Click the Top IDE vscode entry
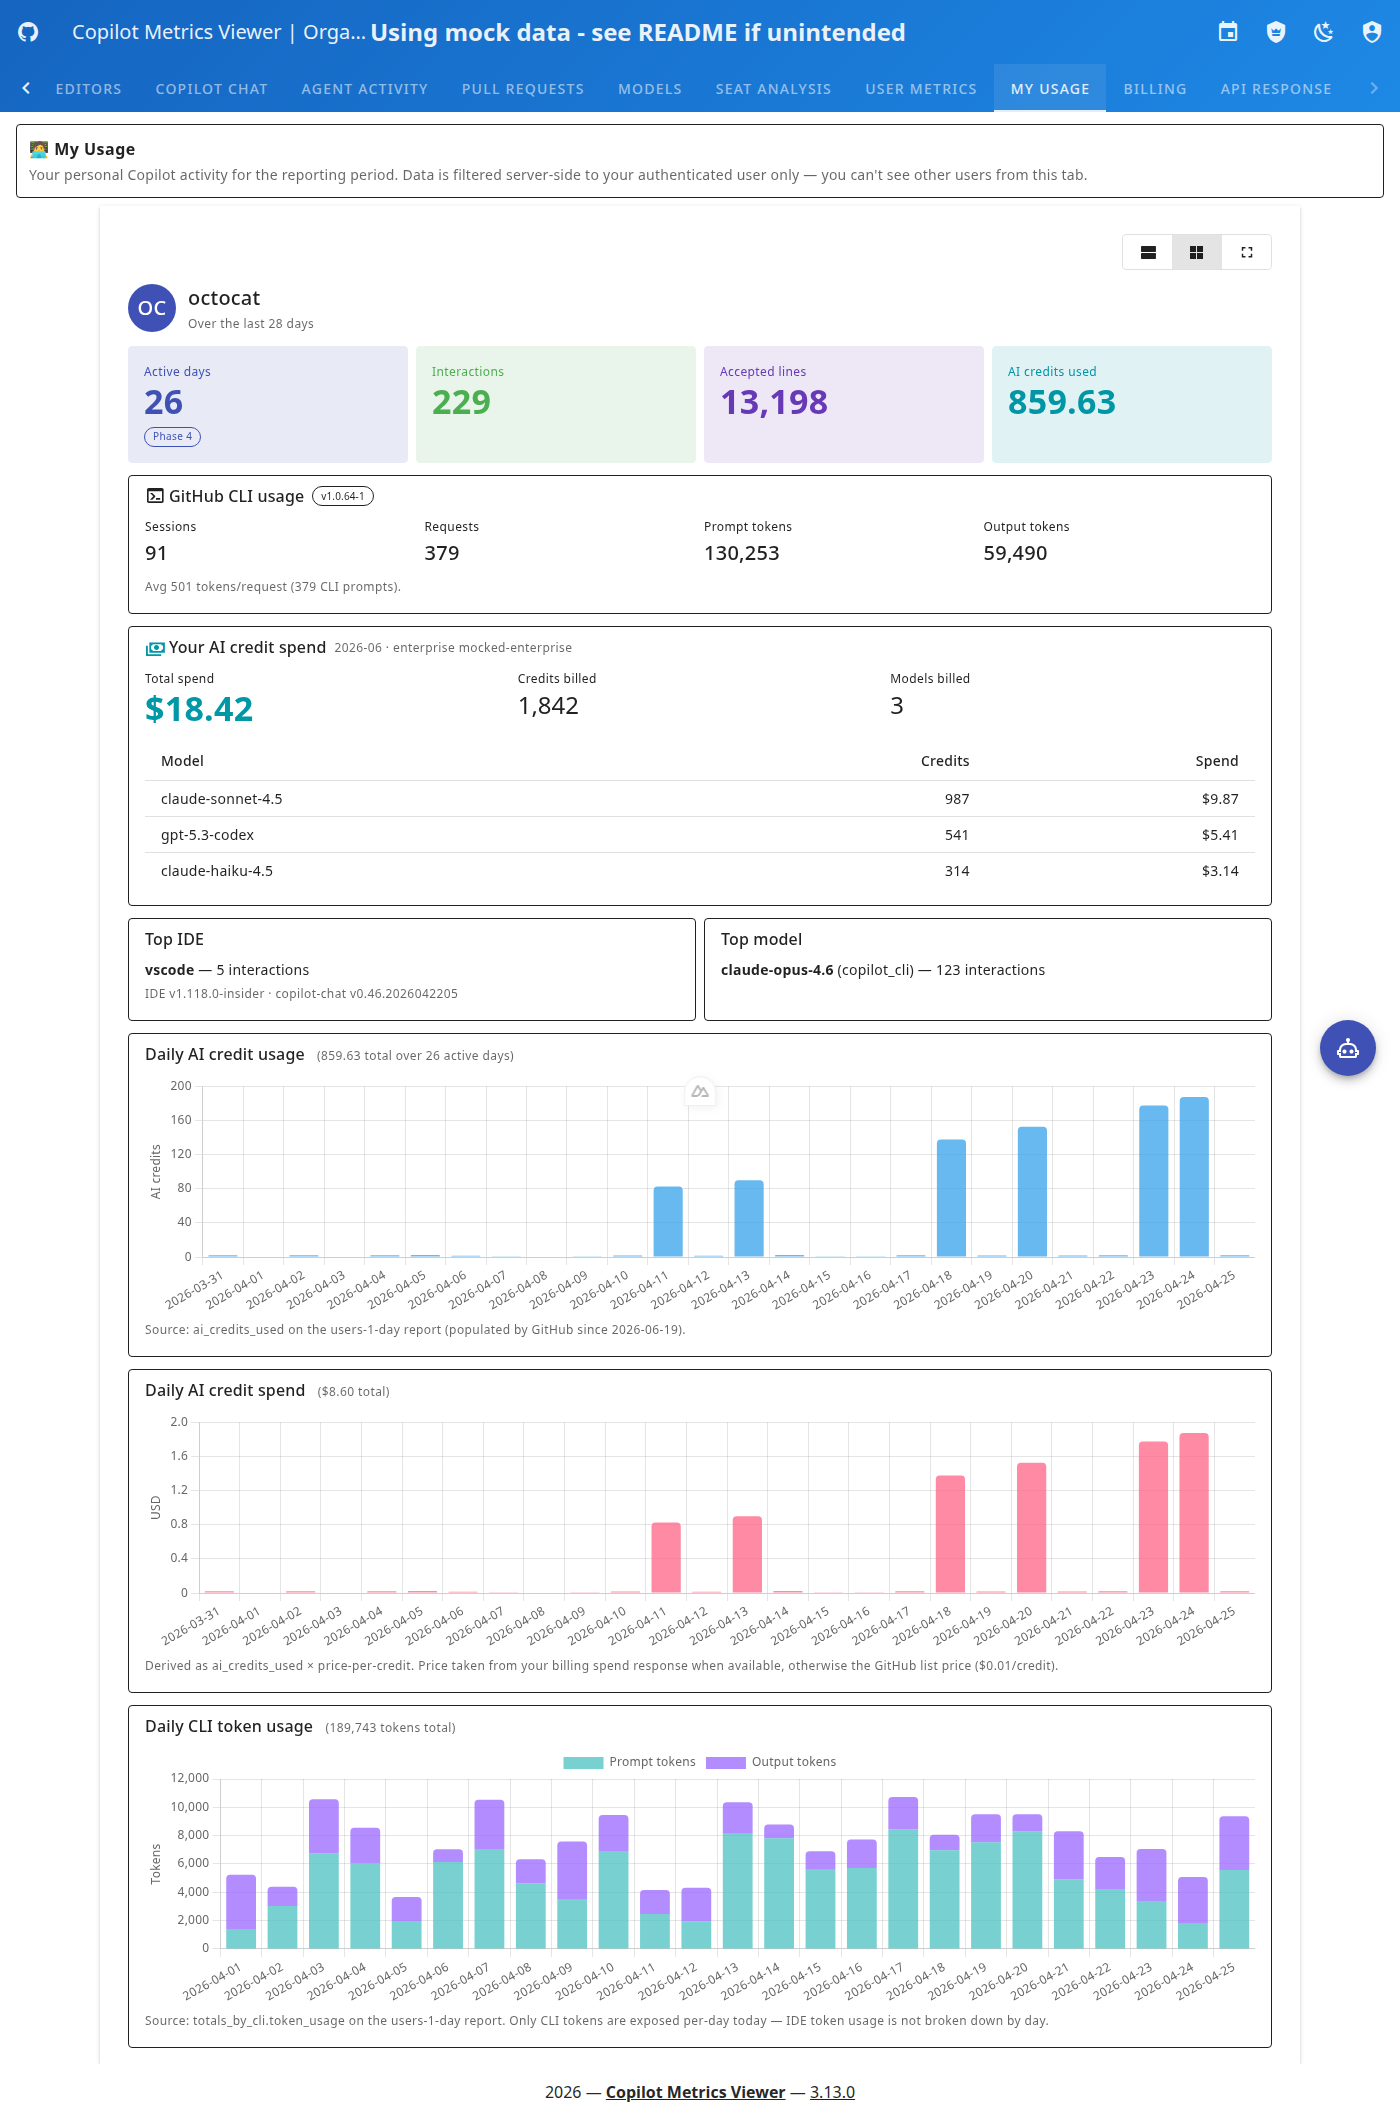 click(x=227, y=970)
